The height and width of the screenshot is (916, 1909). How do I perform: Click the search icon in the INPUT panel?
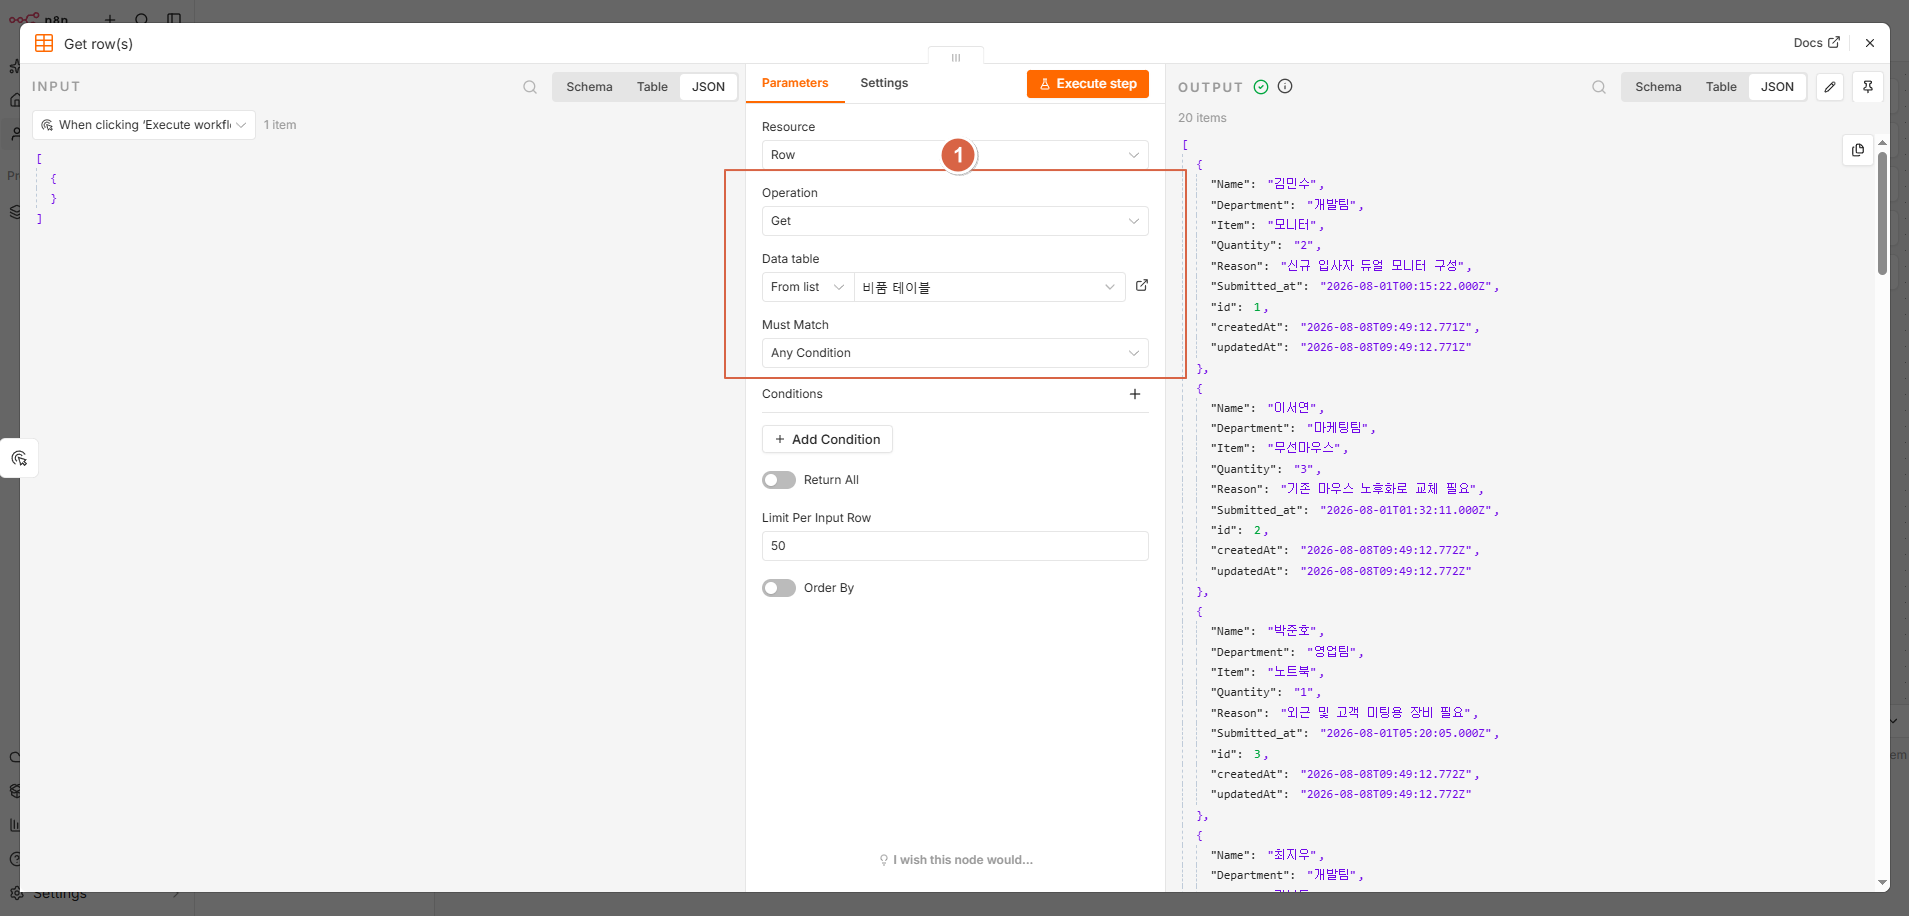coord(530,87)
